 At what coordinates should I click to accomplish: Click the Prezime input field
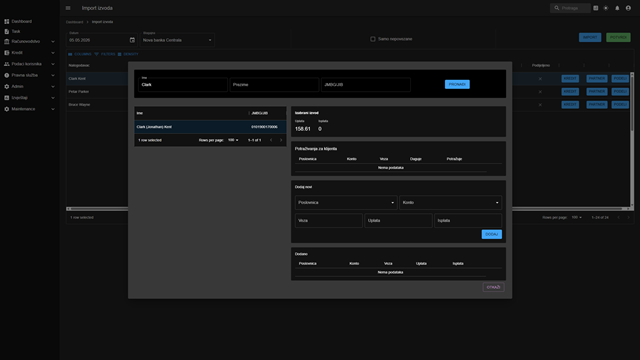coord(274,84)
